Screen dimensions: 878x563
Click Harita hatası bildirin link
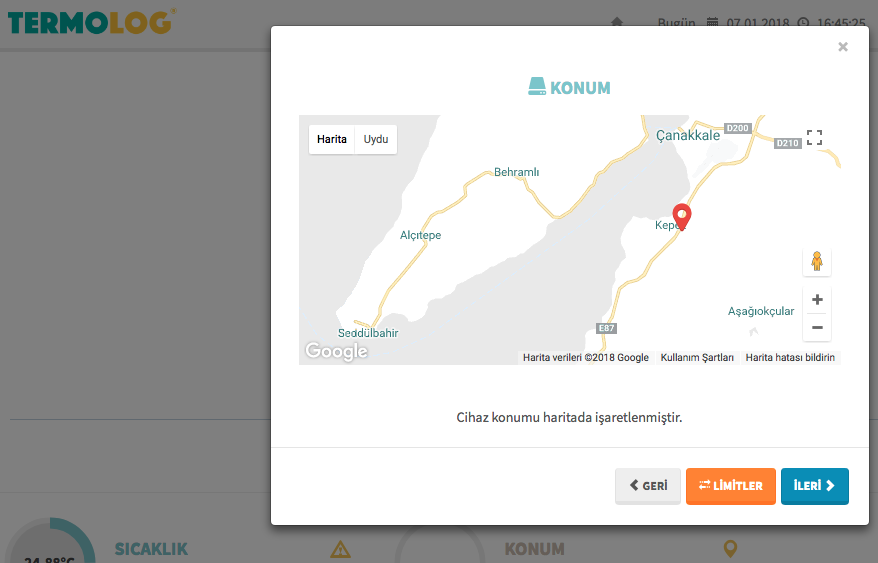791,357
